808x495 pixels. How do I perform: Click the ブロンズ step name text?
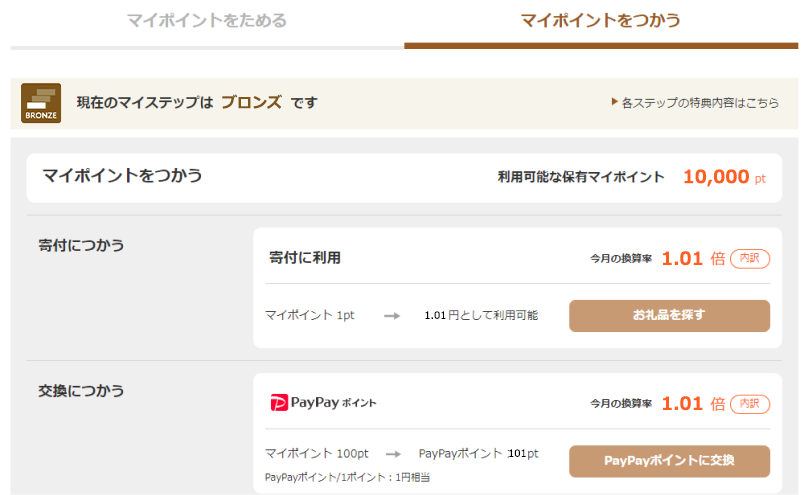click(251, 103)
